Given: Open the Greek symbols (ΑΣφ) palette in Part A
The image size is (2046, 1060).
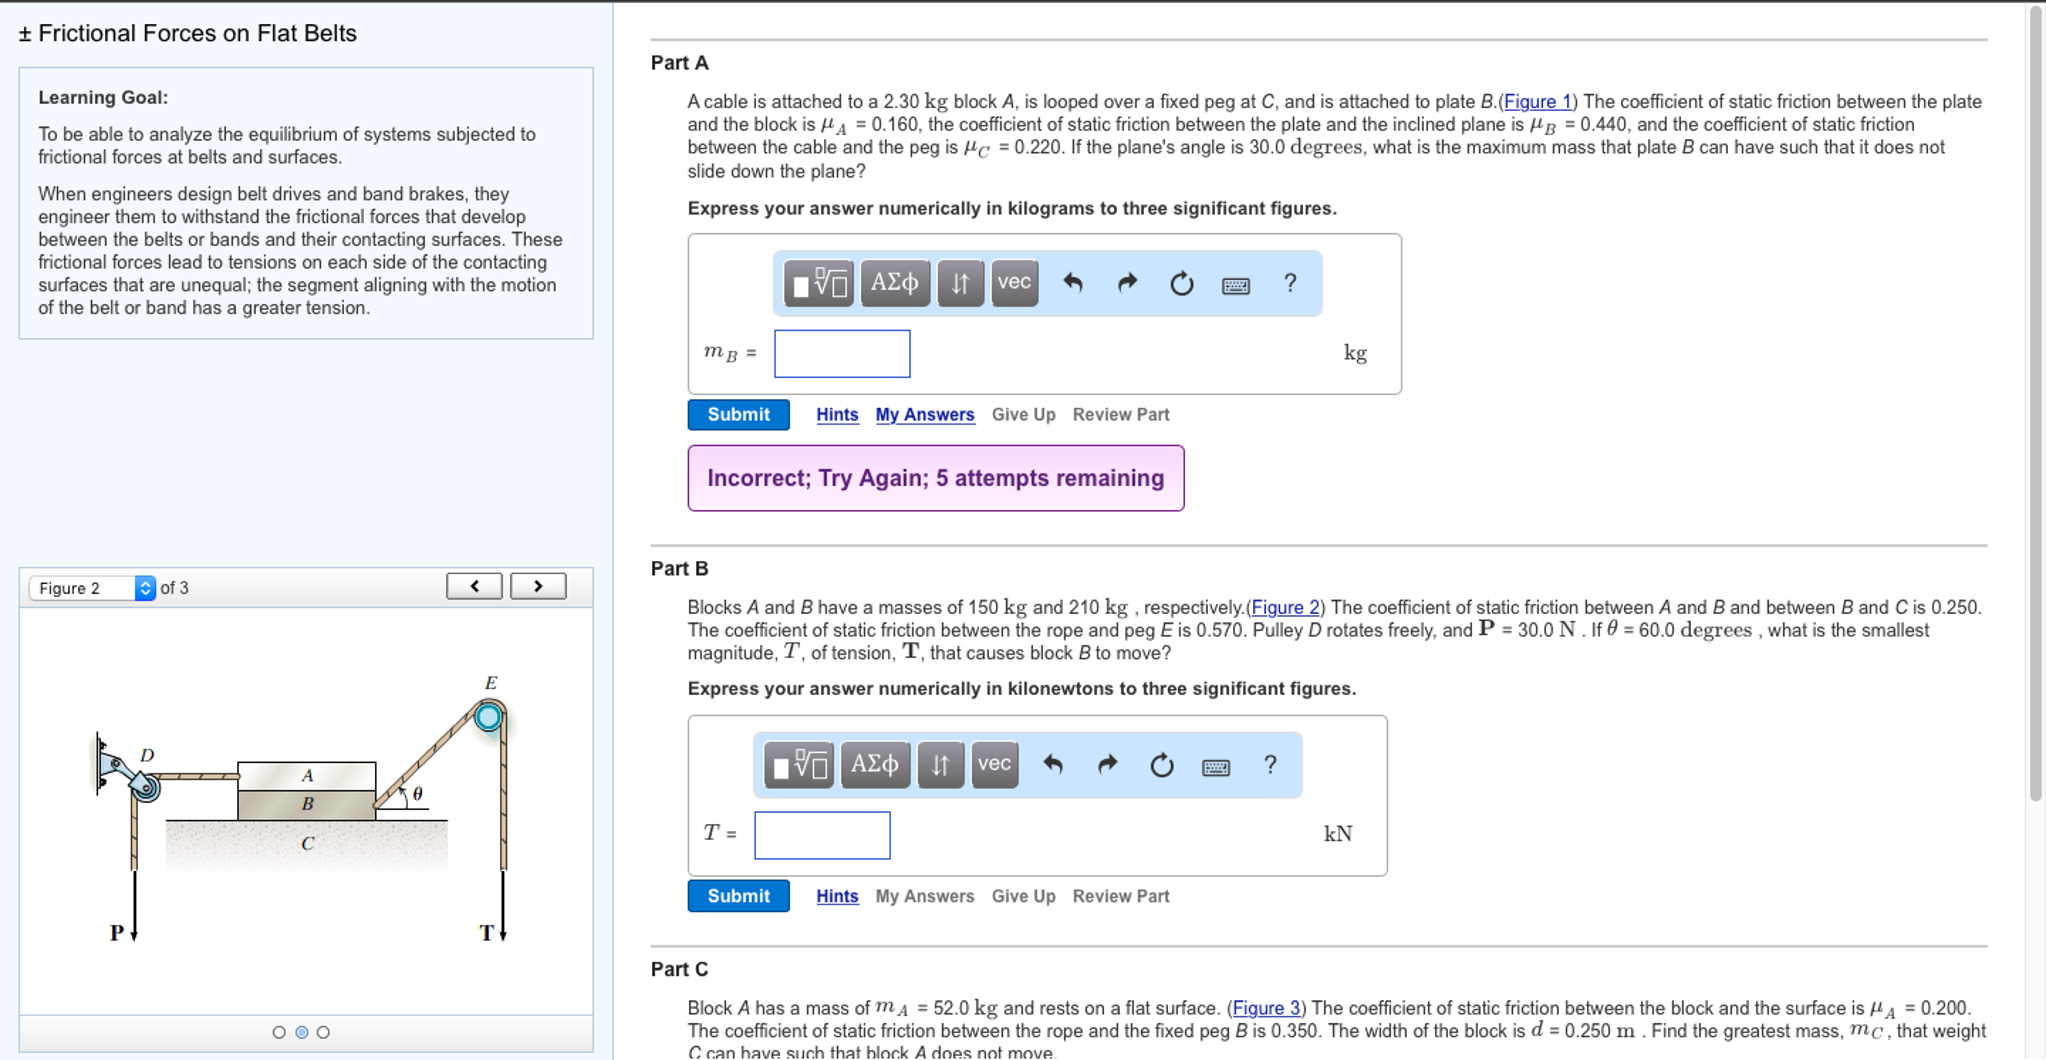Looking at the screenshot, I should [893, 284].
